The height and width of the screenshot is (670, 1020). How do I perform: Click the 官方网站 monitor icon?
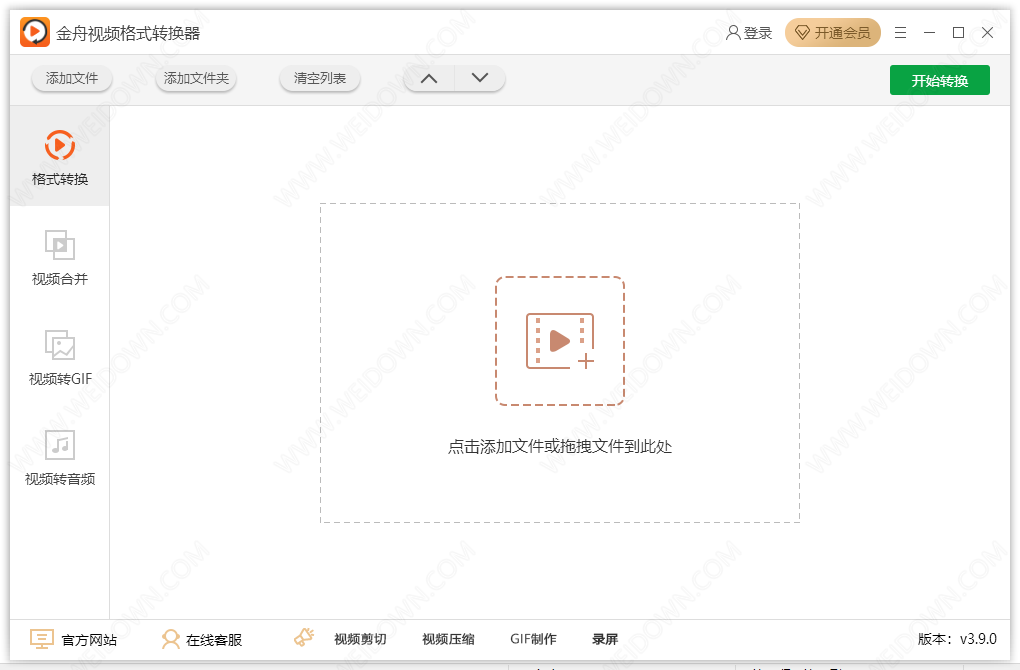pos(41,639)
